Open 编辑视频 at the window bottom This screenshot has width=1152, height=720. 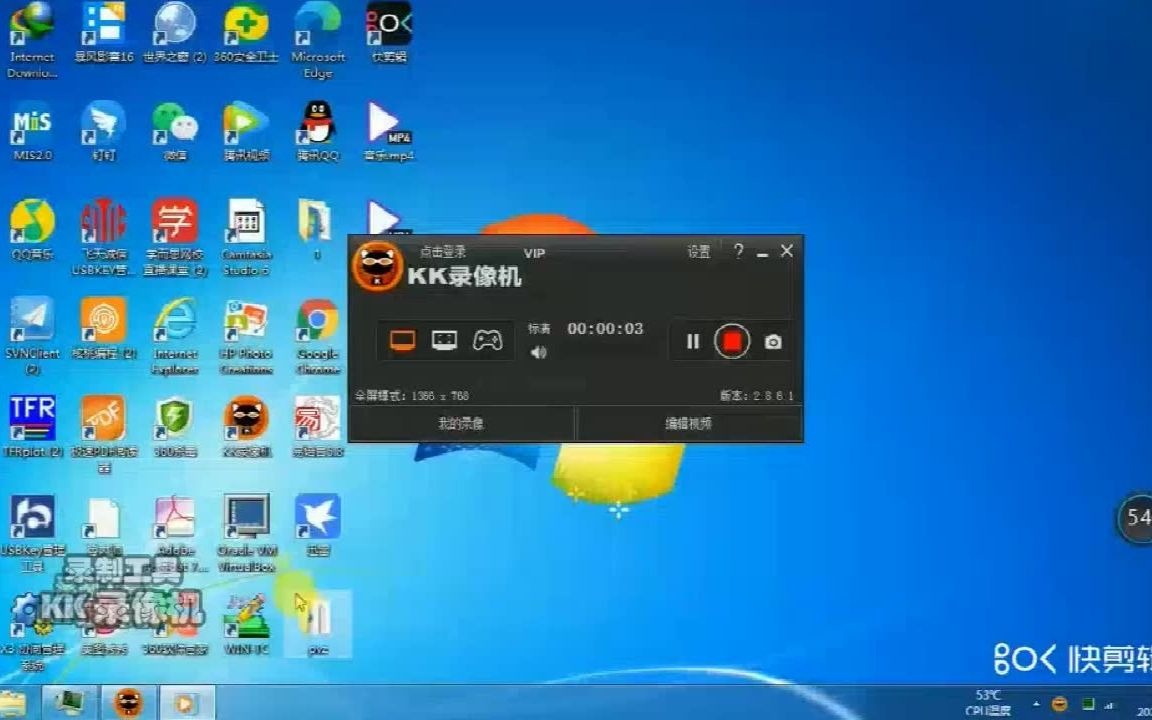coord(688,424)
